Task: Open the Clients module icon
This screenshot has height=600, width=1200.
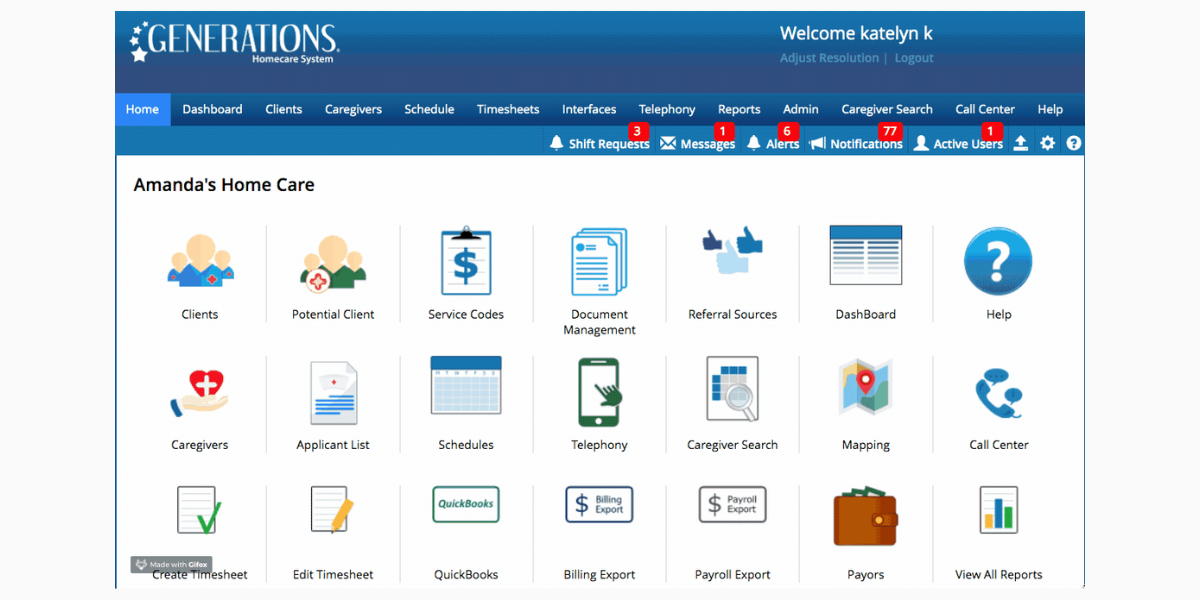Action: click(199, 260)
